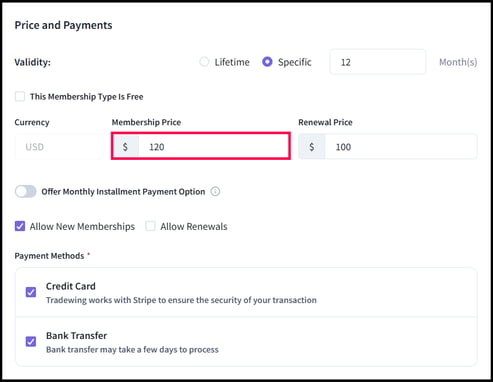
Task: Click the dollar sign in Renewal Price
Action: 312,147
